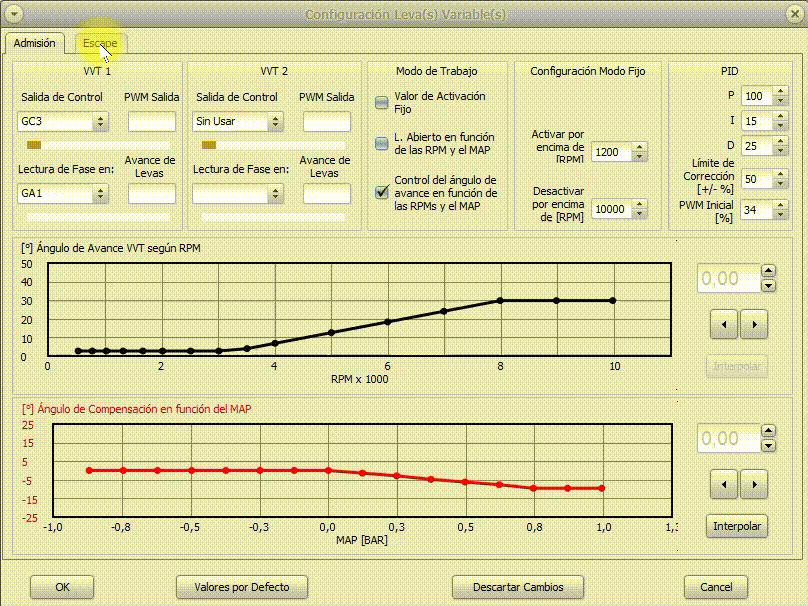The image size is (808, 606).
Task: Move to previous MAP graph point
Action: pos(723,484)
